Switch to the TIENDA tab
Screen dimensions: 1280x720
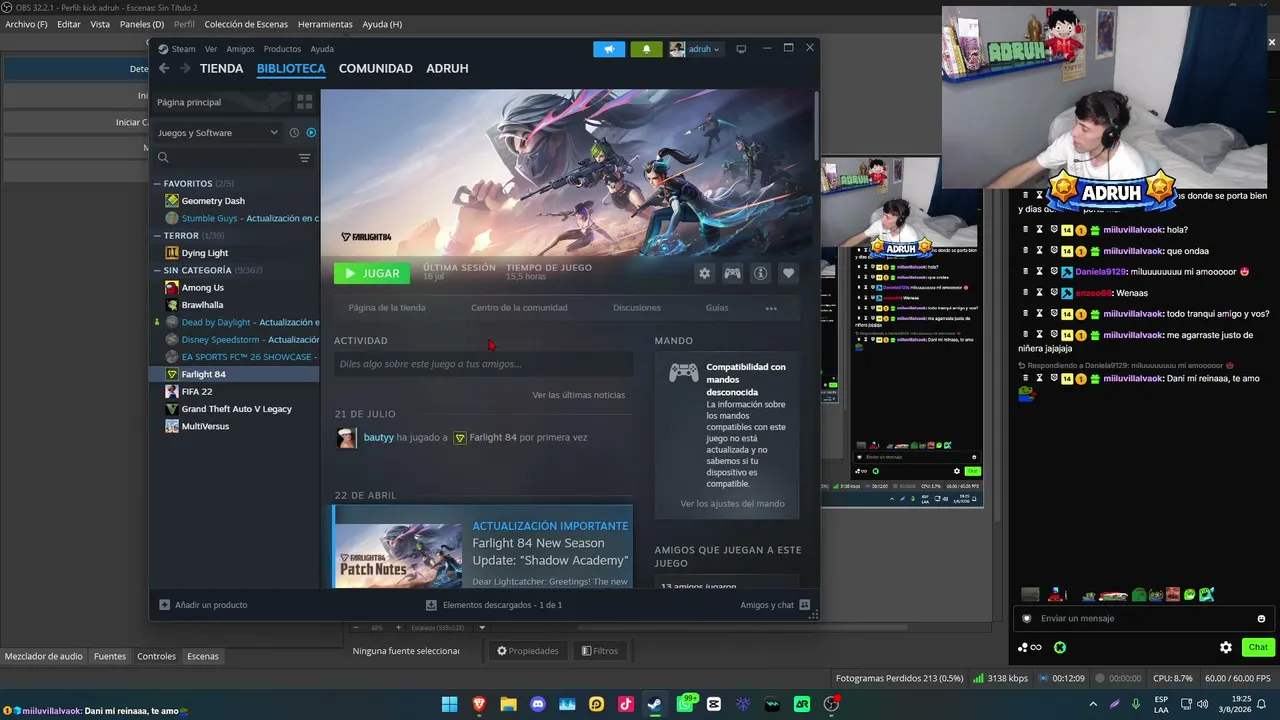coord(221,68)
